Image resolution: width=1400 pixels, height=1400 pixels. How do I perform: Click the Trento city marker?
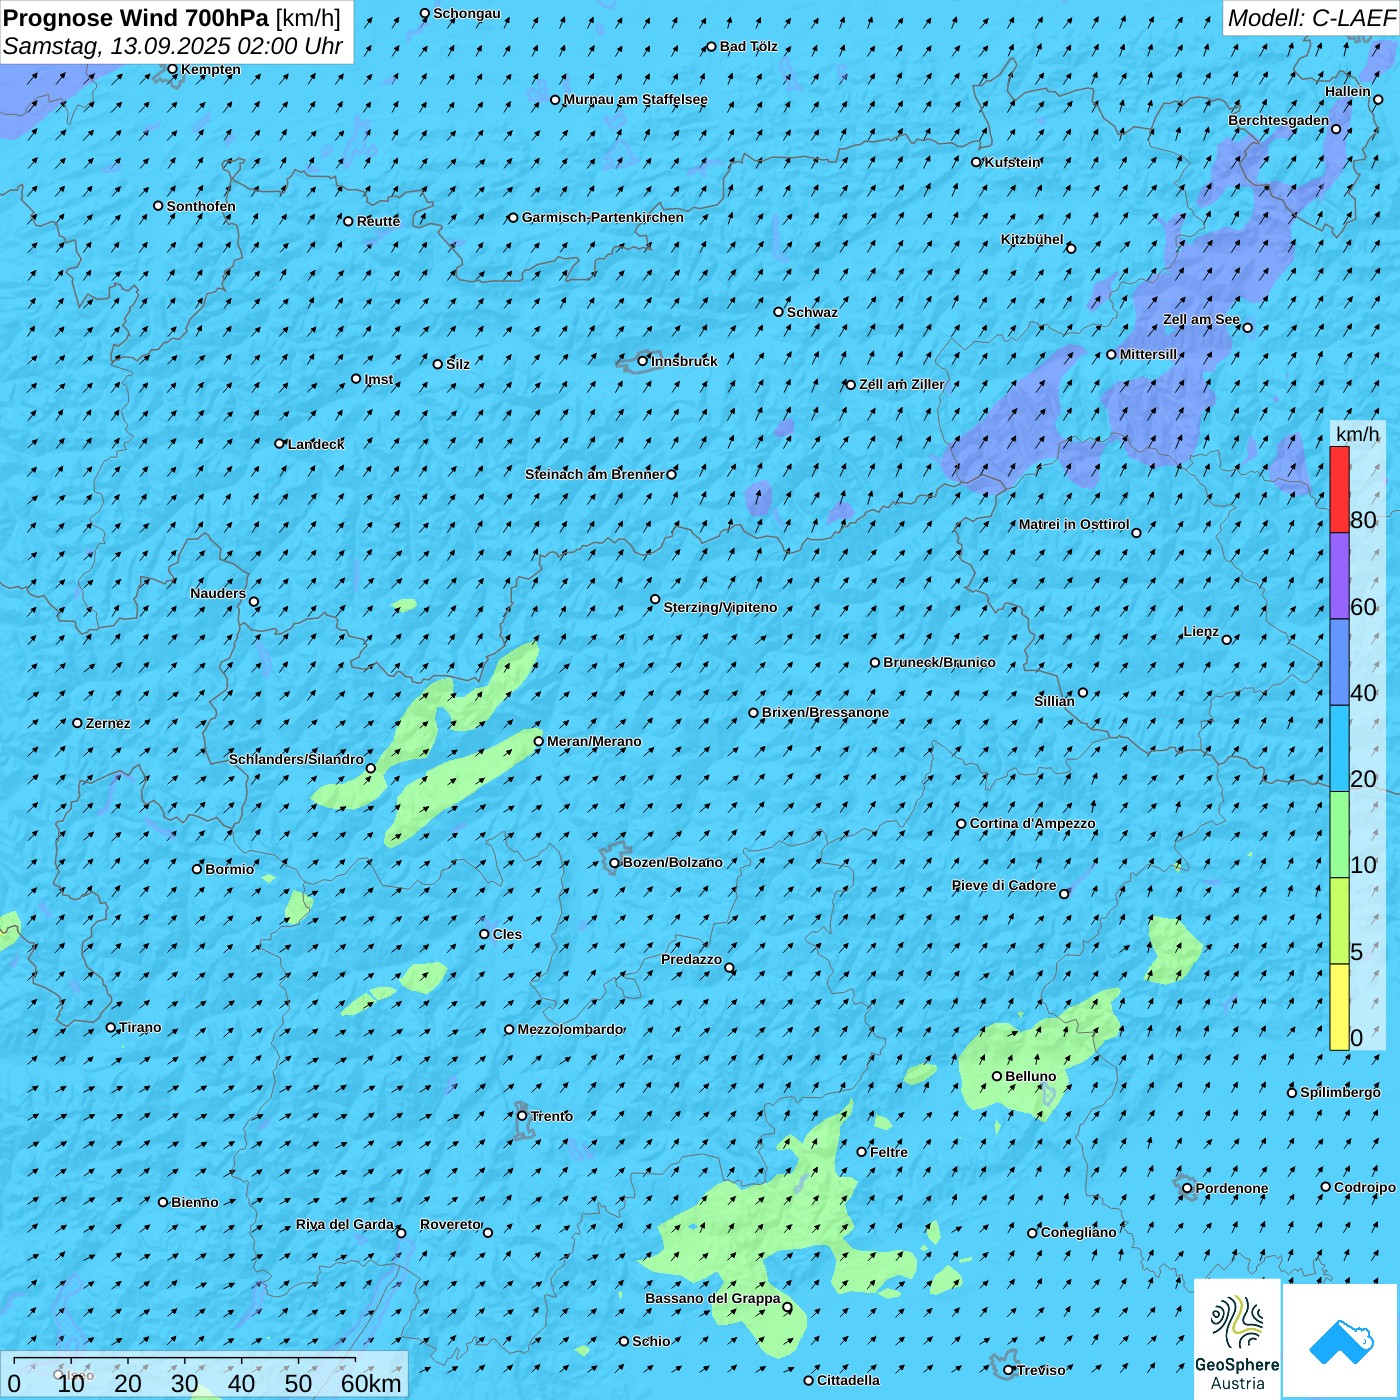pyautogui.click(x=522, y=1116)
